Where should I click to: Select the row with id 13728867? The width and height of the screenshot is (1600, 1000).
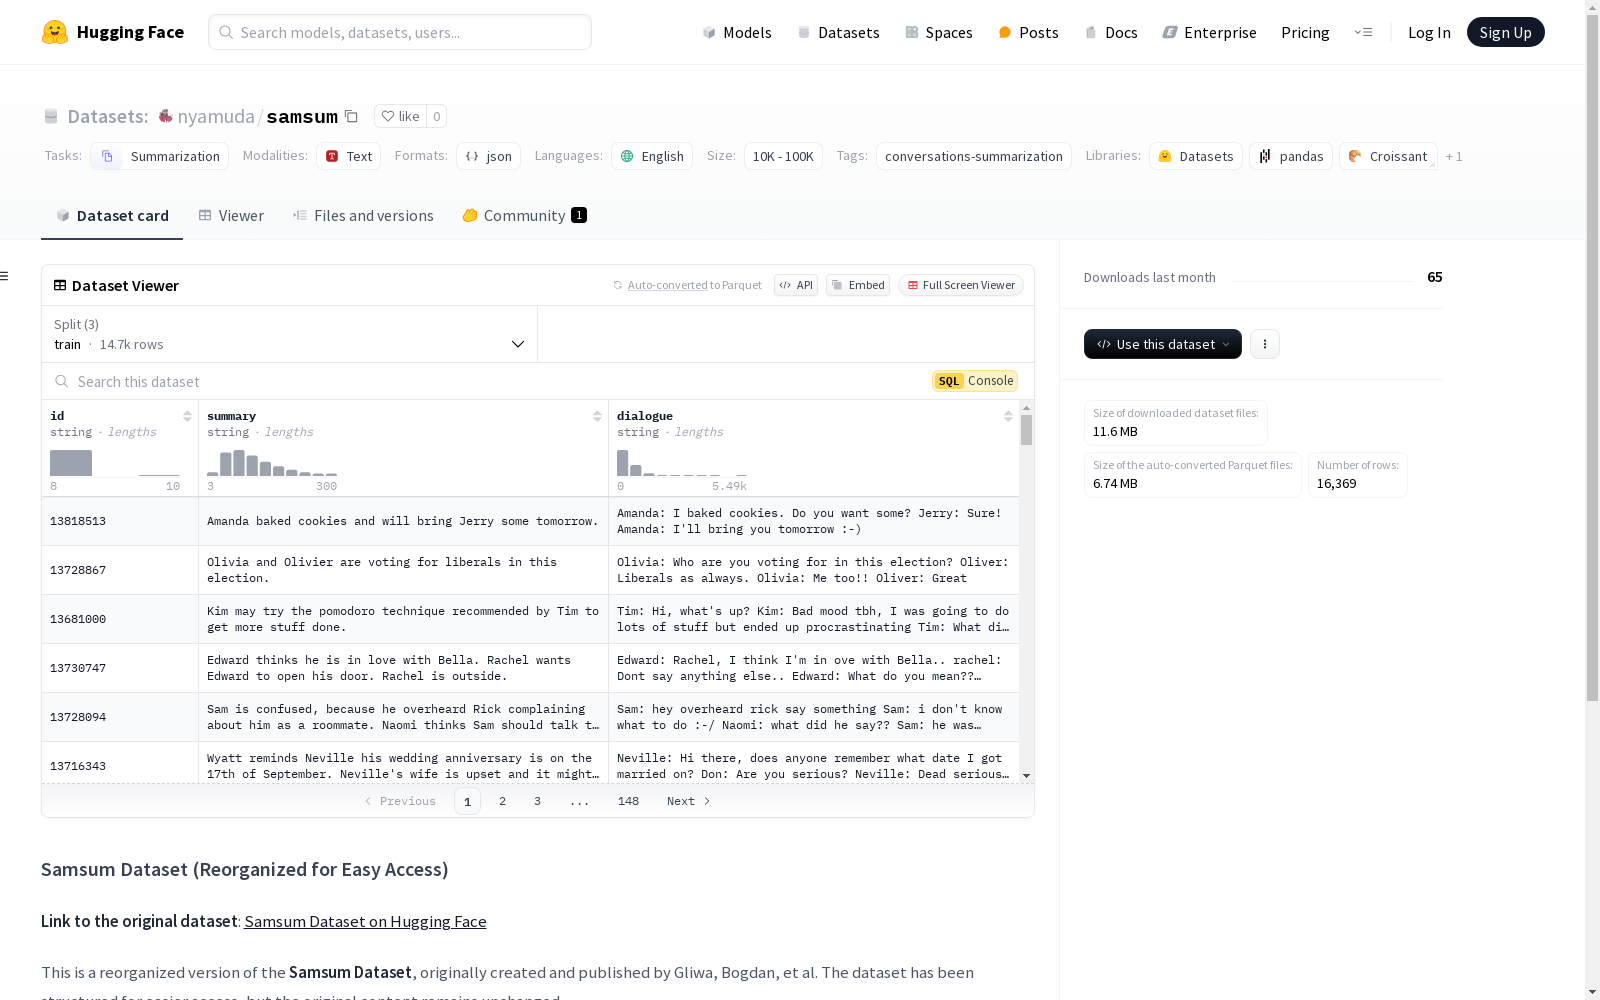pyautogui.click(x=530, y=570)
